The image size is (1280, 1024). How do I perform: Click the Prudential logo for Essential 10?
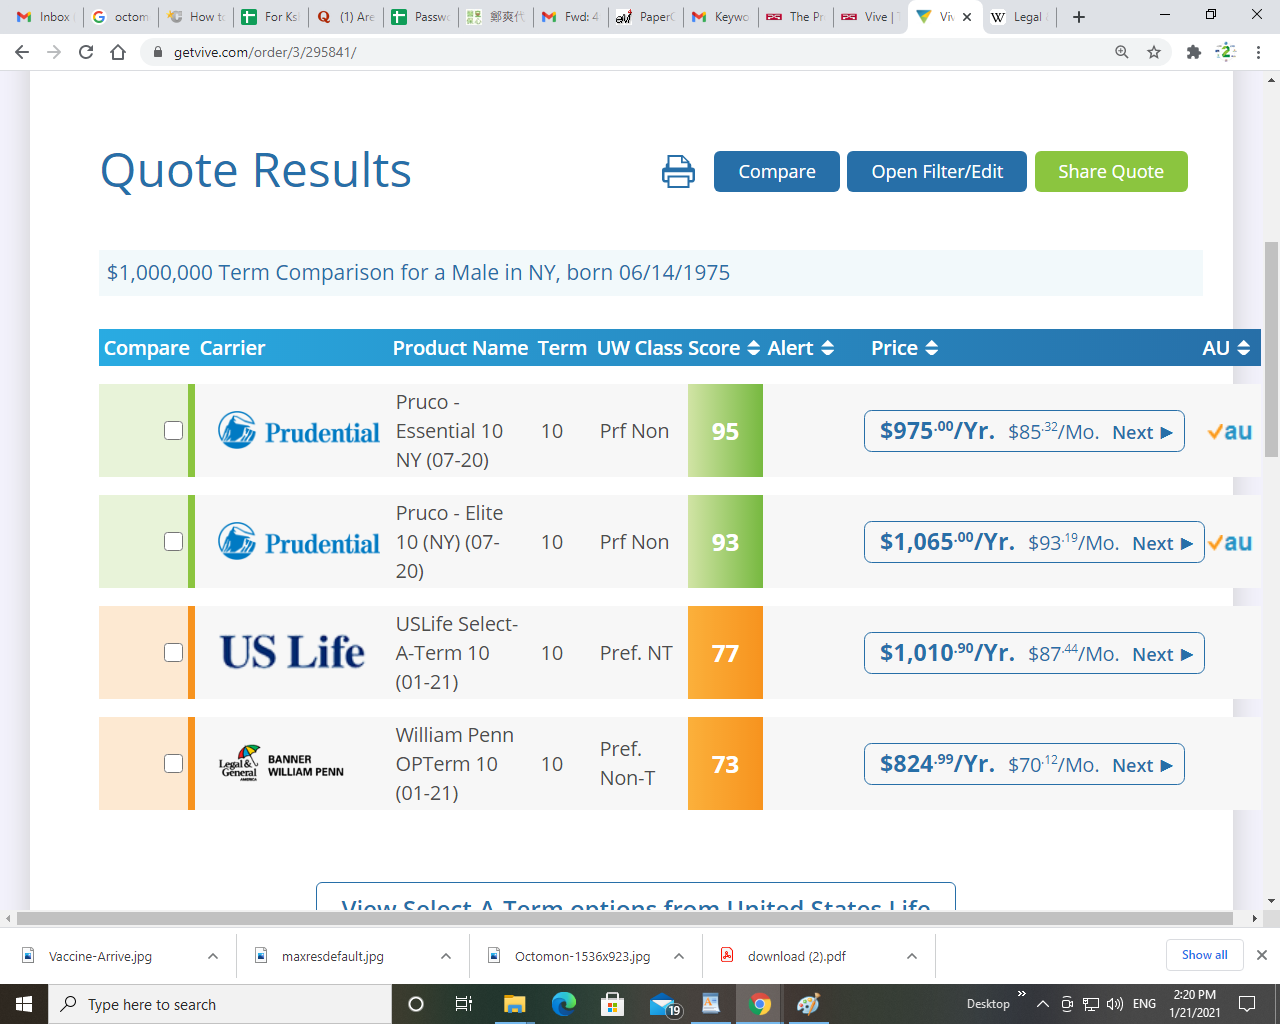click(299, 431)
